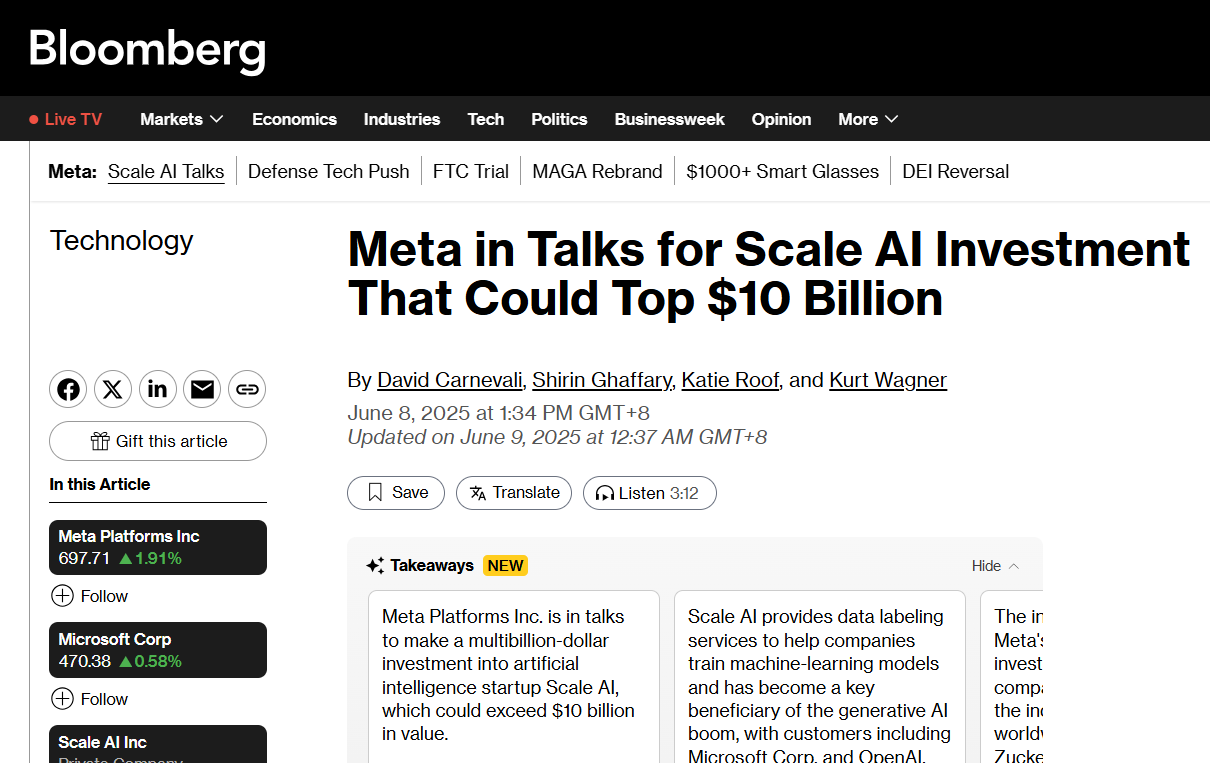This screenshot has height=763, width=1210.
Task: Translate the article
Action: point(514,493)
